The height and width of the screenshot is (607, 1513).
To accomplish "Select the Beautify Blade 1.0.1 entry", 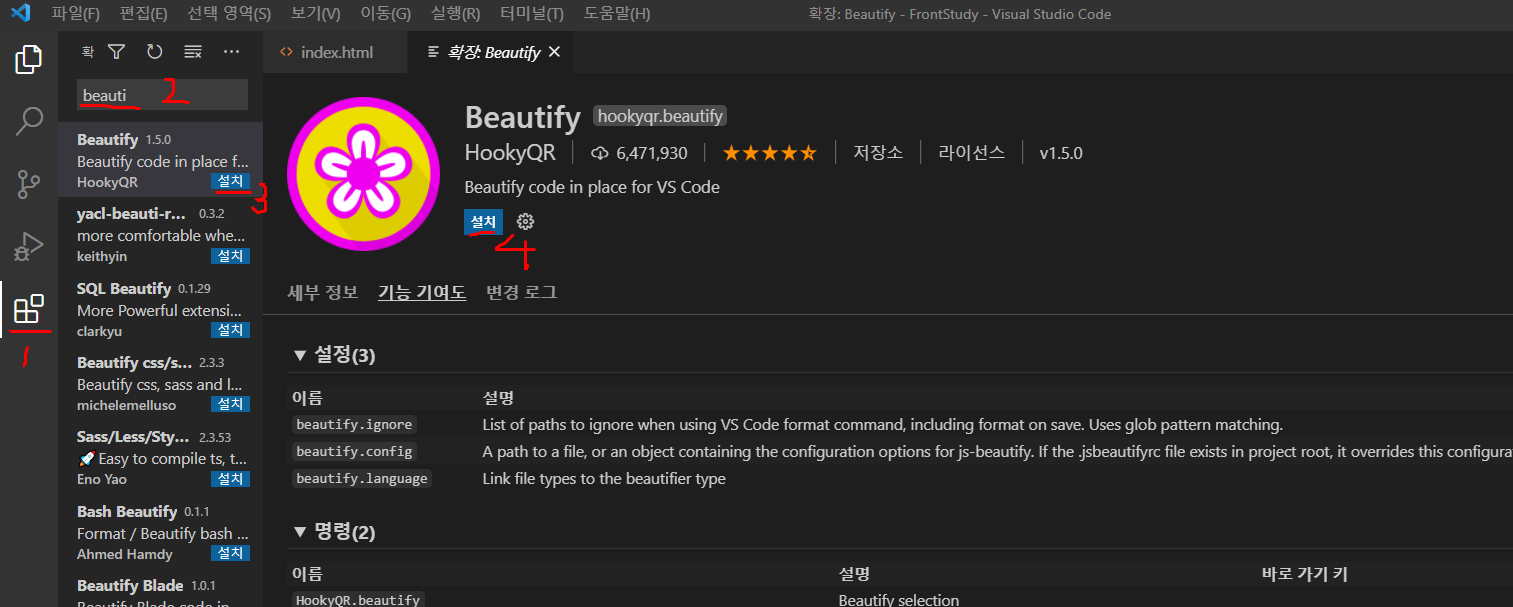I will [x=160, y=588].
